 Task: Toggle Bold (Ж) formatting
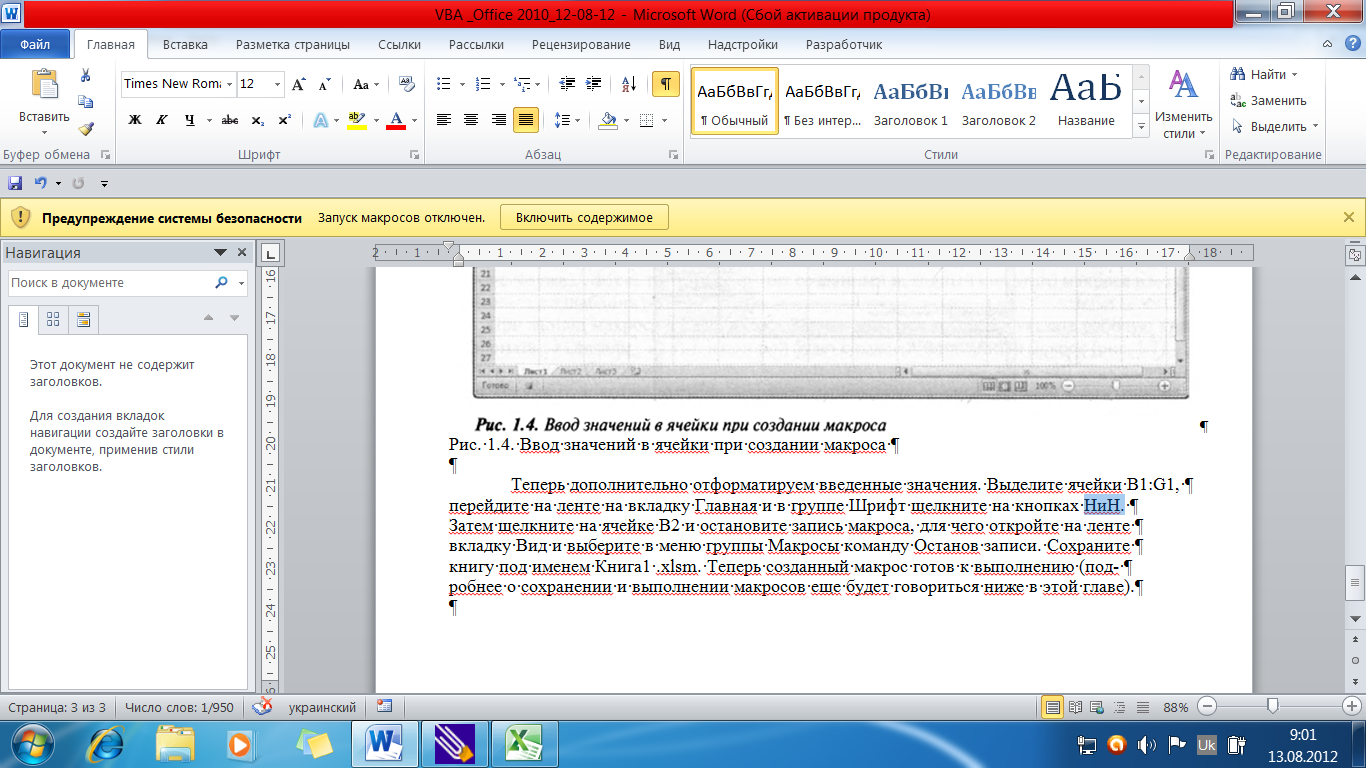tap(135, 120)
